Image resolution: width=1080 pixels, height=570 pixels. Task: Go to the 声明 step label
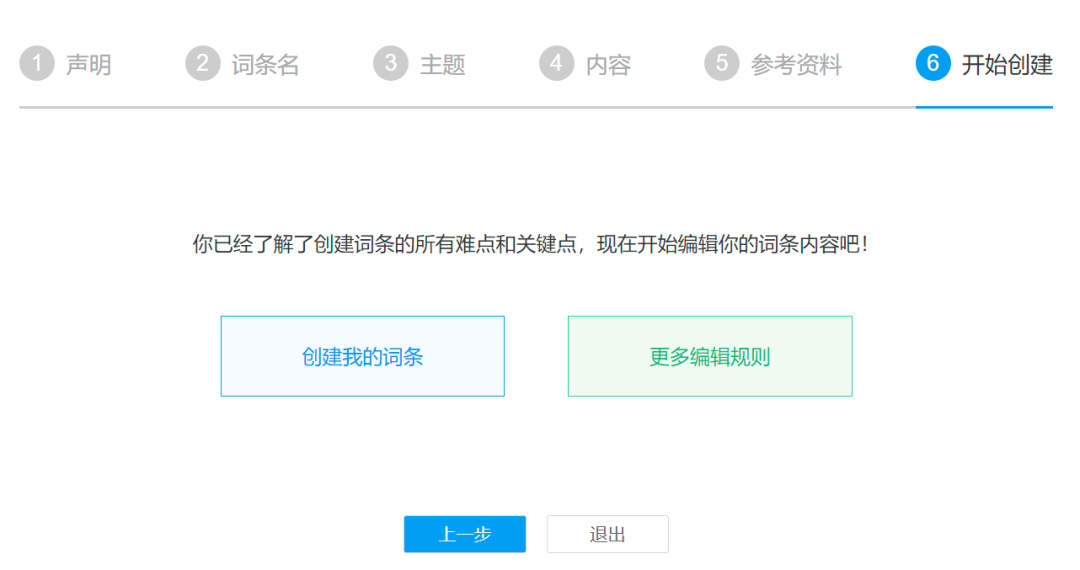coord(88,65)
